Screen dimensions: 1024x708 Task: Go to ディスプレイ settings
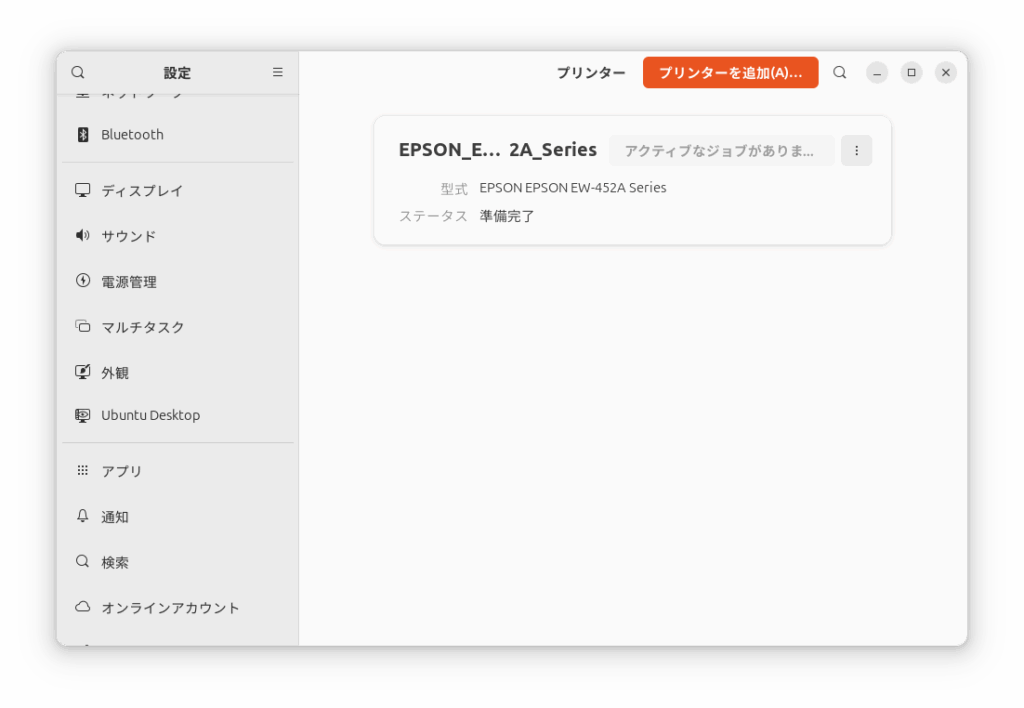178,191
